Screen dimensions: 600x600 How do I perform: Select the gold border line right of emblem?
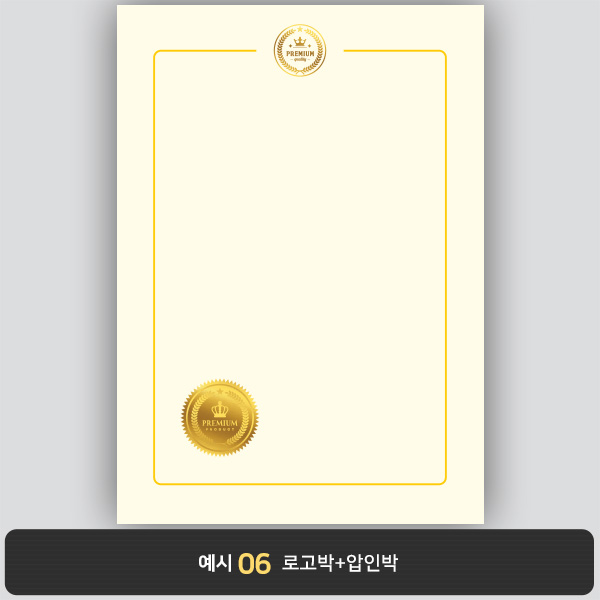tap(393, 51)
